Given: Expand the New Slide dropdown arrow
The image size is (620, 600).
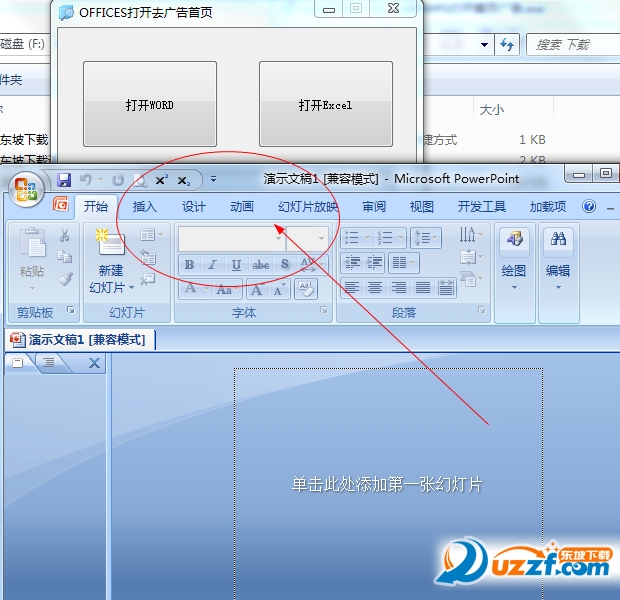Looking at the screenshot, I should (x=131, y=288).
